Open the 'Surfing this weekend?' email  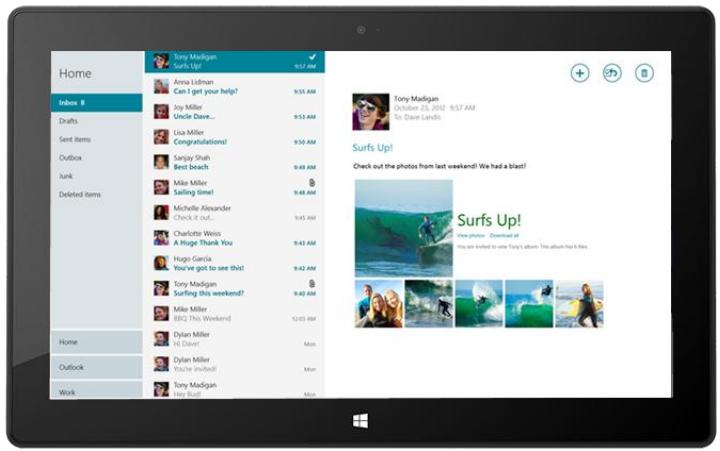[235, 288]
